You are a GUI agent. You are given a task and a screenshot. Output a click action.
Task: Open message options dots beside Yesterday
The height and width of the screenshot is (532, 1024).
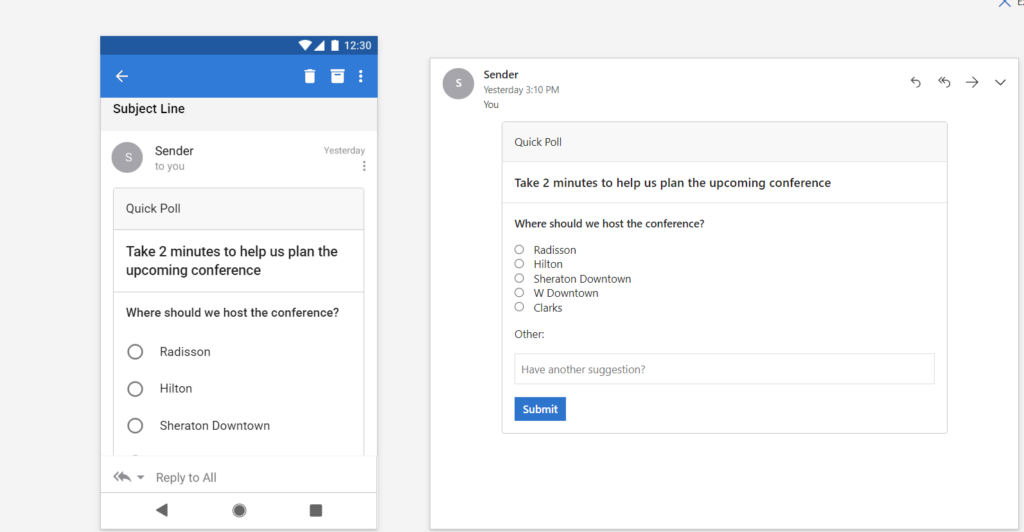(x=364, y=166)
